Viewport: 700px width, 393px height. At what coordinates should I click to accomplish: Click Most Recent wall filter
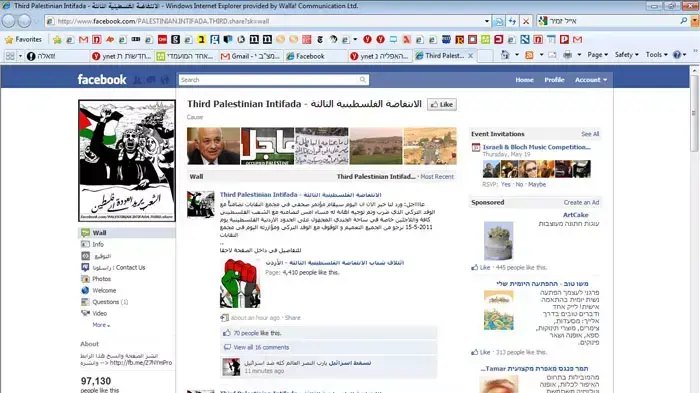coord(437,177)
